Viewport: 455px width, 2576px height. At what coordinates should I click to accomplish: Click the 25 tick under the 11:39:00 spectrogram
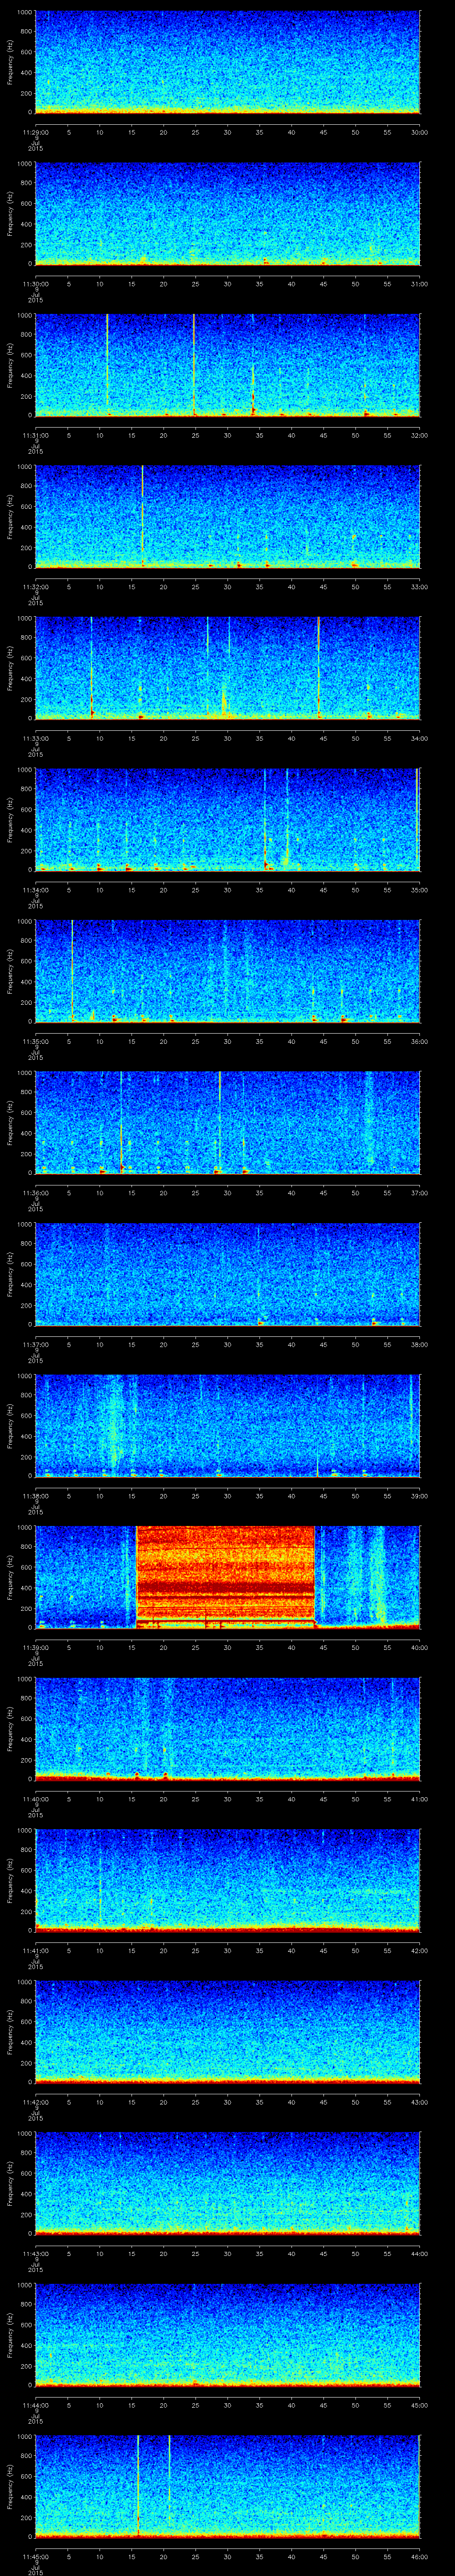(195, 1647)
